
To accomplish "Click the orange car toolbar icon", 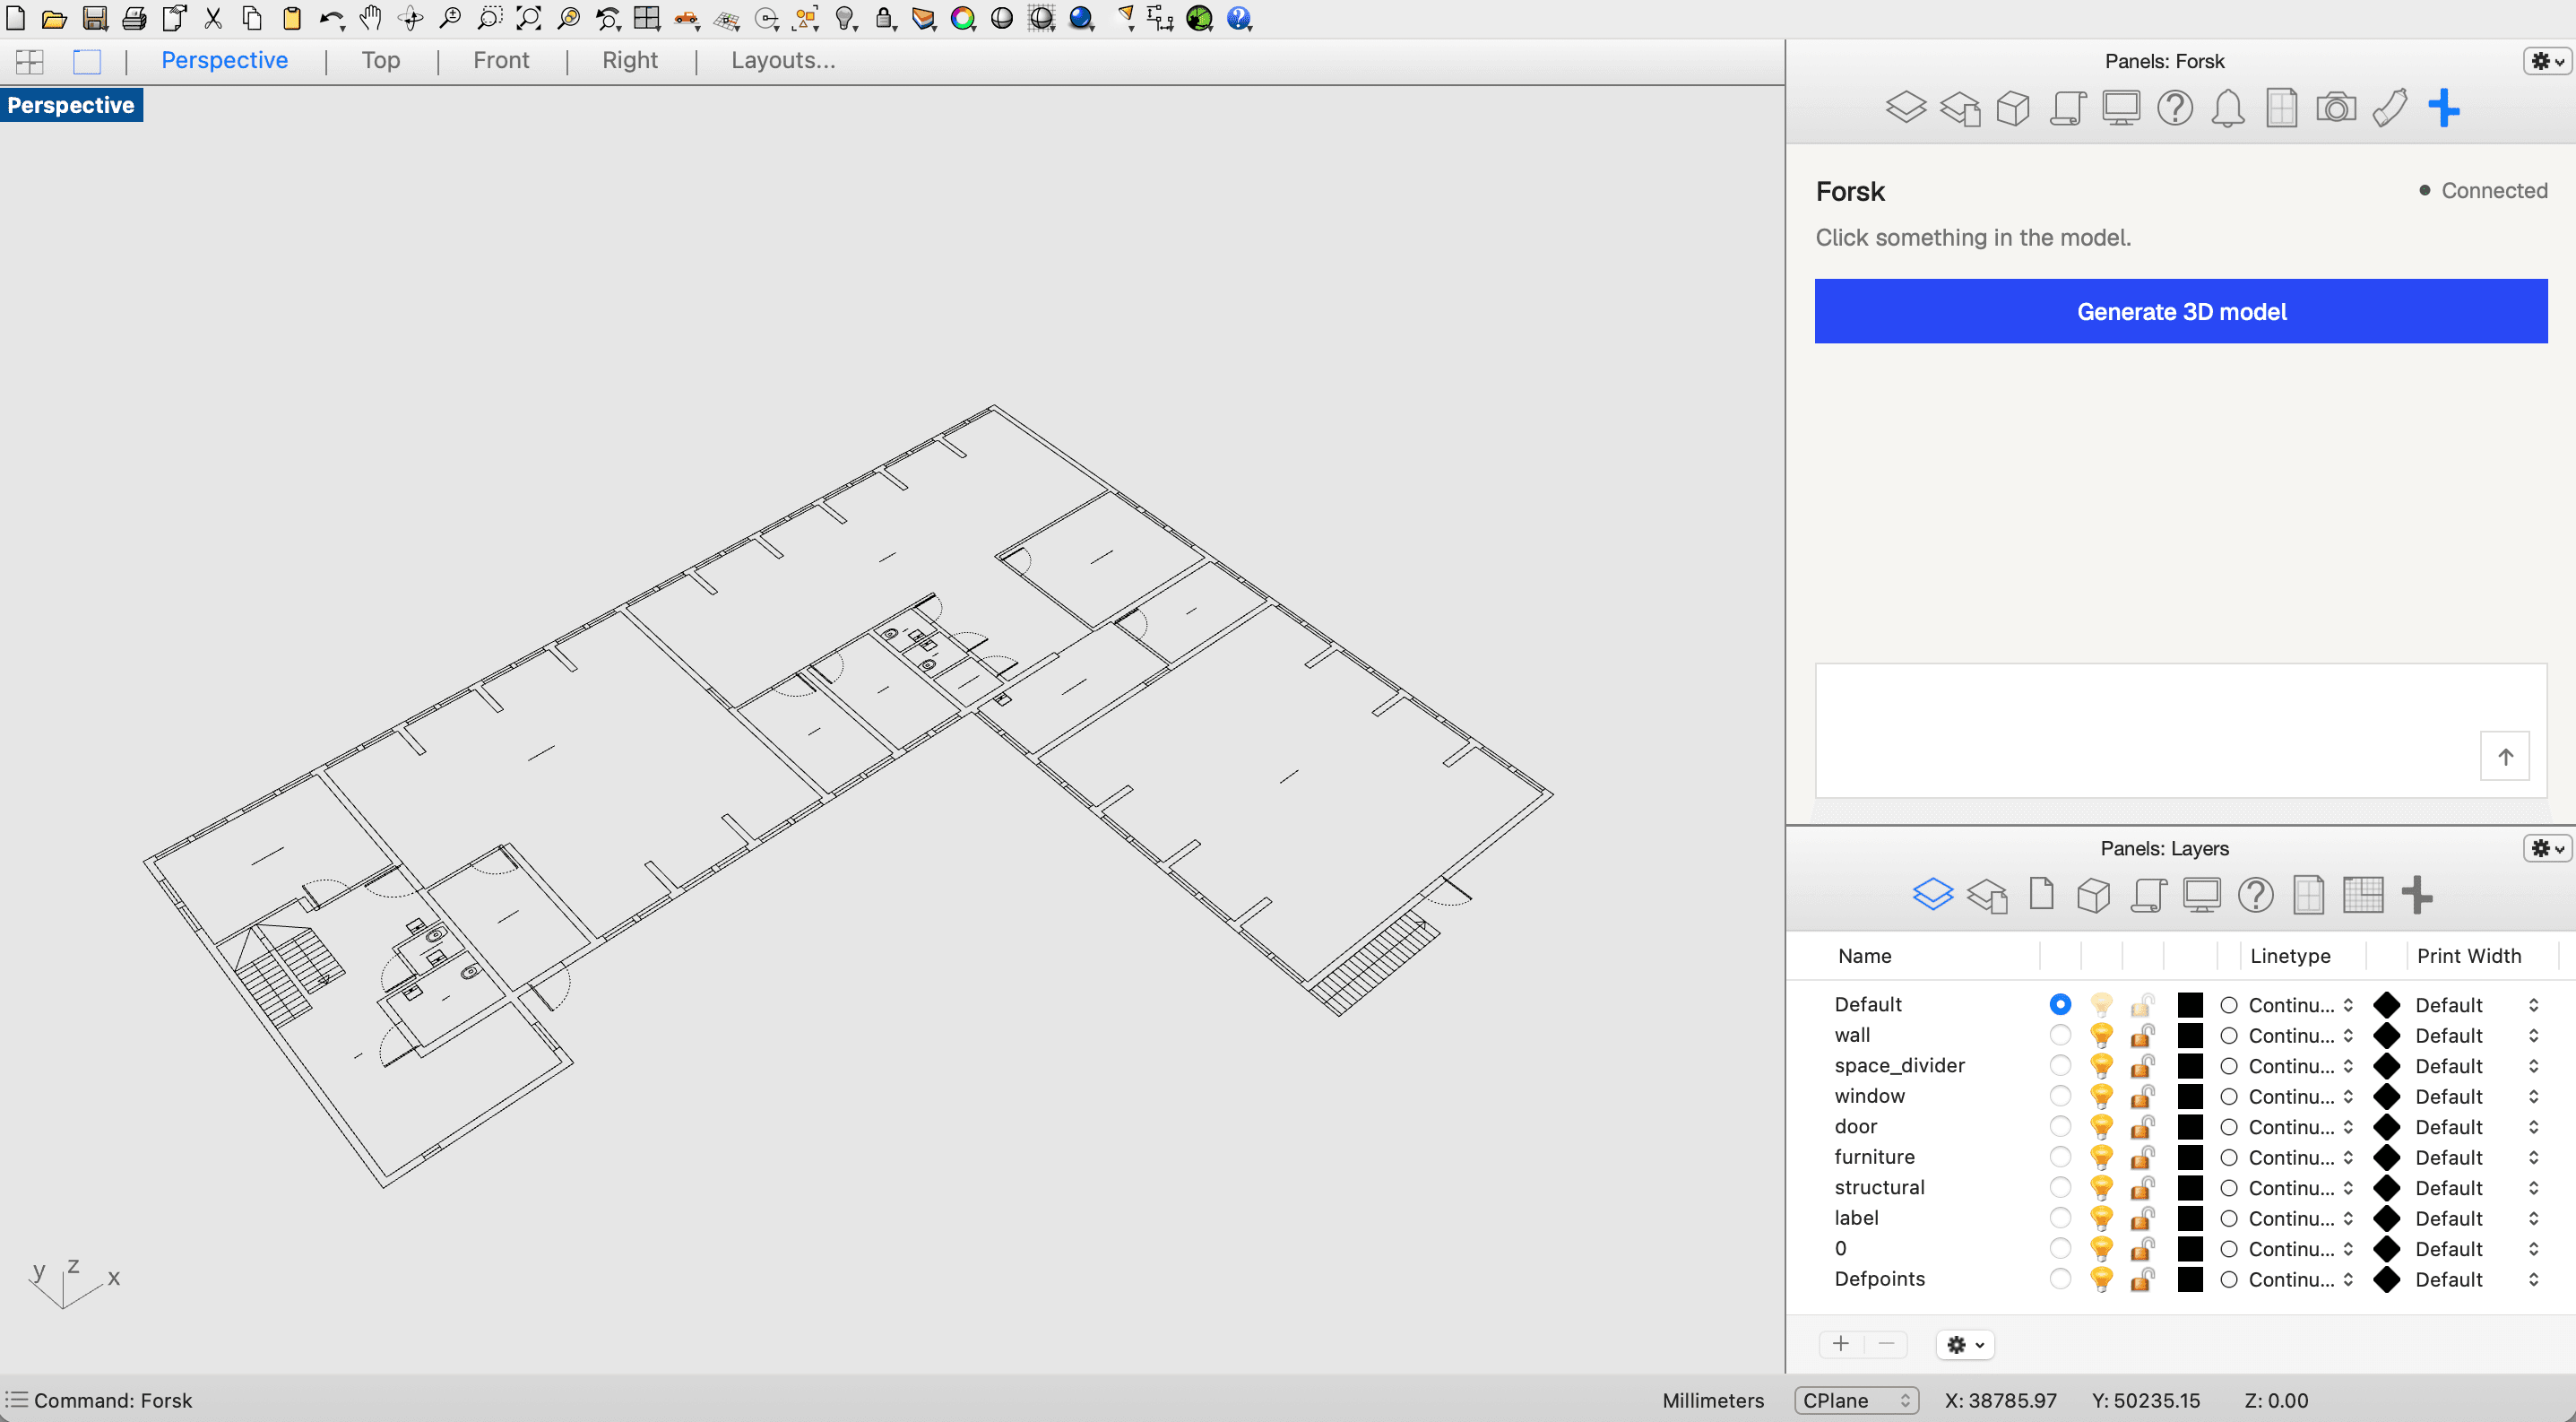I will coord(687,18).
